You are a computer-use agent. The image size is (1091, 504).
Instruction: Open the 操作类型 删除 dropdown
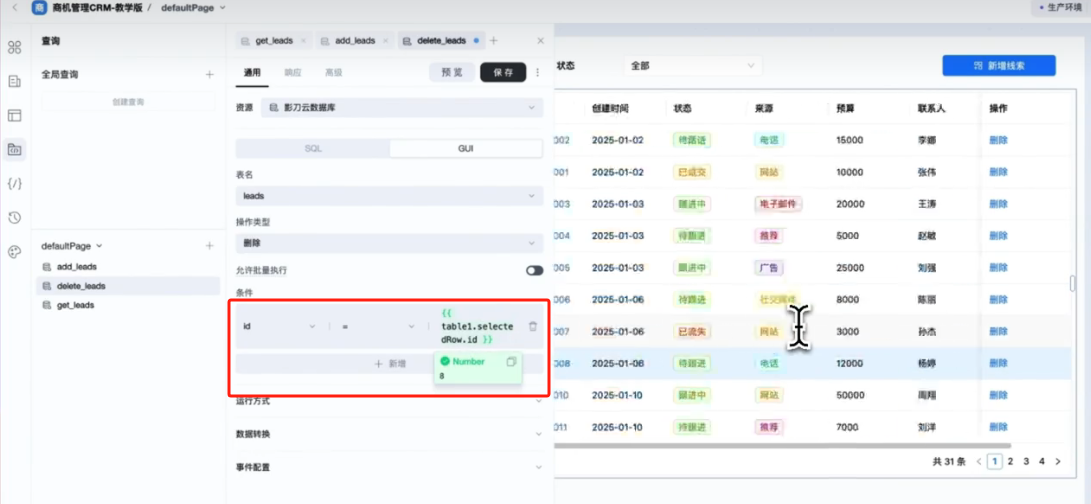point(389,243)
